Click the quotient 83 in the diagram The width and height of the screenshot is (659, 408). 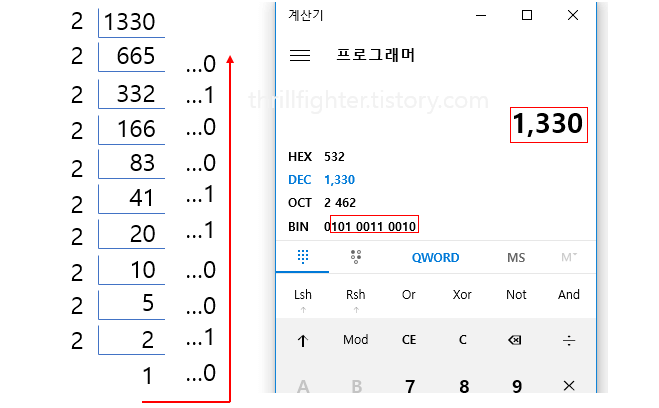tap(142, 163)
